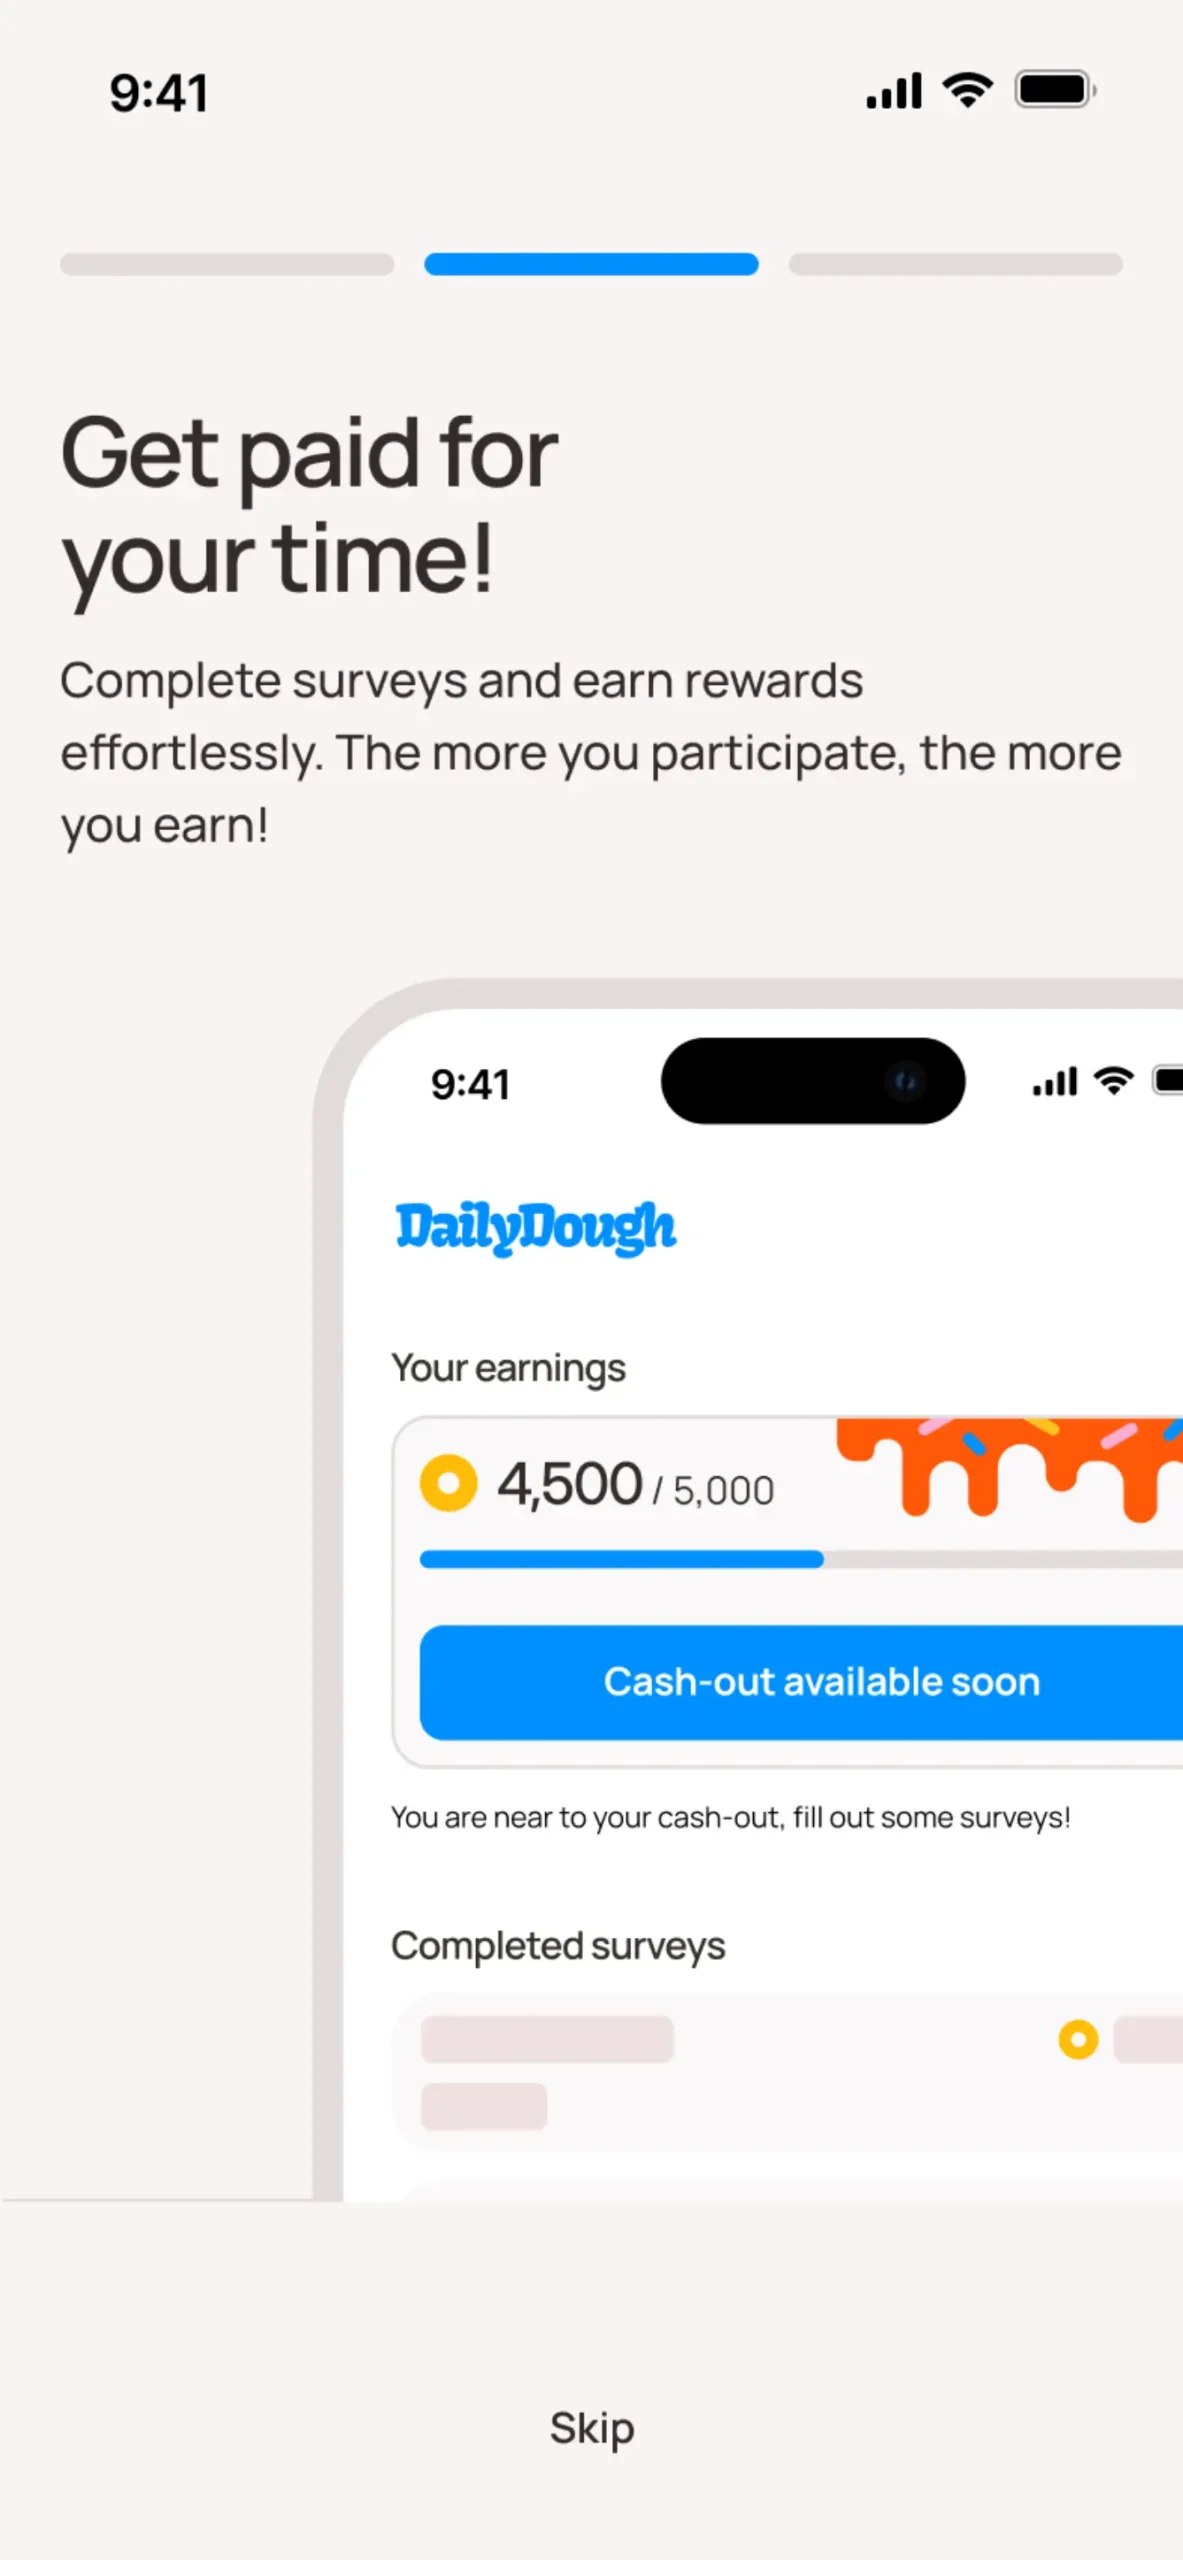Tap the 4,500 / 5,000 earnings amount
The width and height of the screenshot is (1183, 2560).
click(636, 1484)
